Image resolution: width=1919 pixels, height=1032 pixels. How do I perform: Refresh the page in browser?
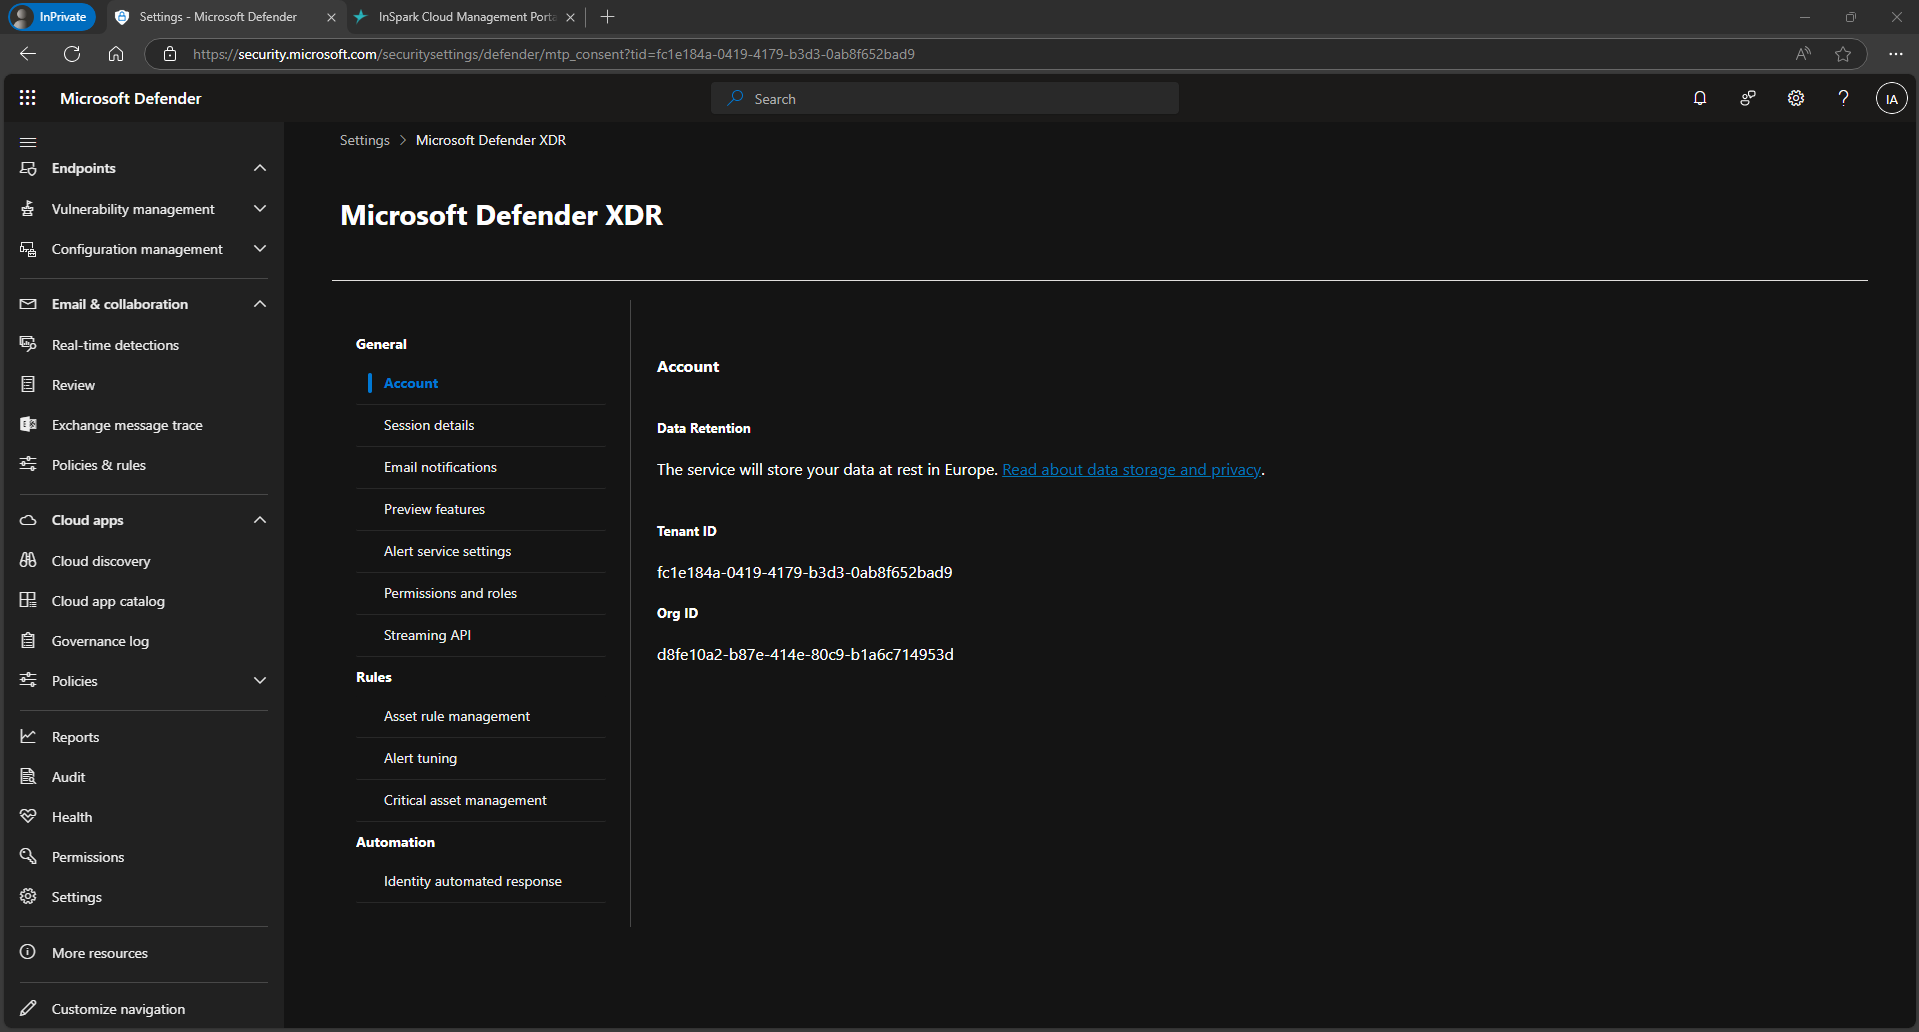click(72, 54)
